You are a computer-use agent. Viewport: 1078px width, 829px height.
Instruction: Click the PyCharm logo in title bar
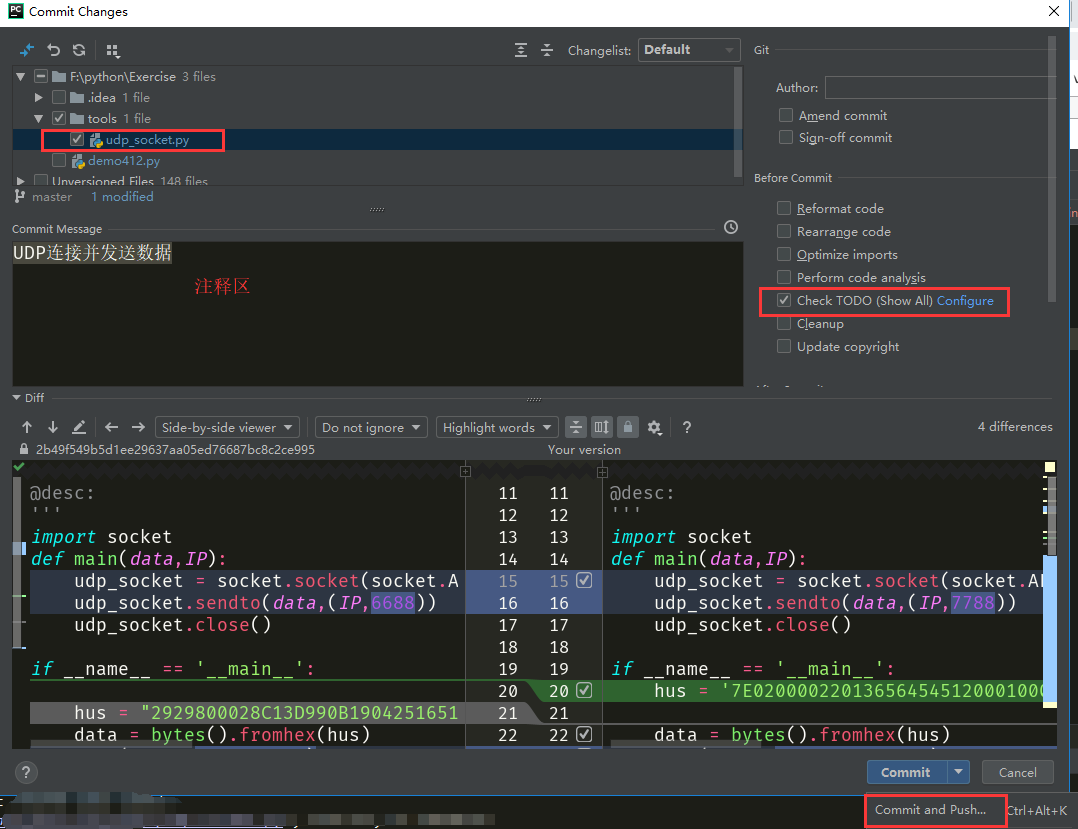[x=15, y=11]
